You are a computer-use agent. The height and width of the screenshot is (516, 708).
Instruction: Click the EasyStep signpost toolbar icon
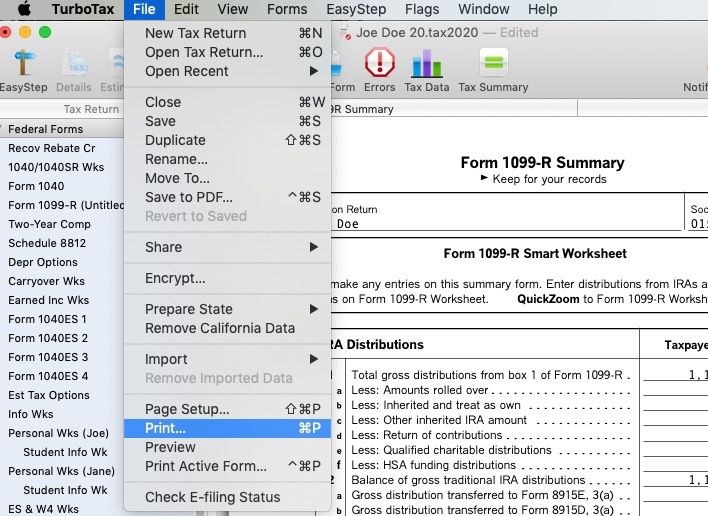coord(23,63)
